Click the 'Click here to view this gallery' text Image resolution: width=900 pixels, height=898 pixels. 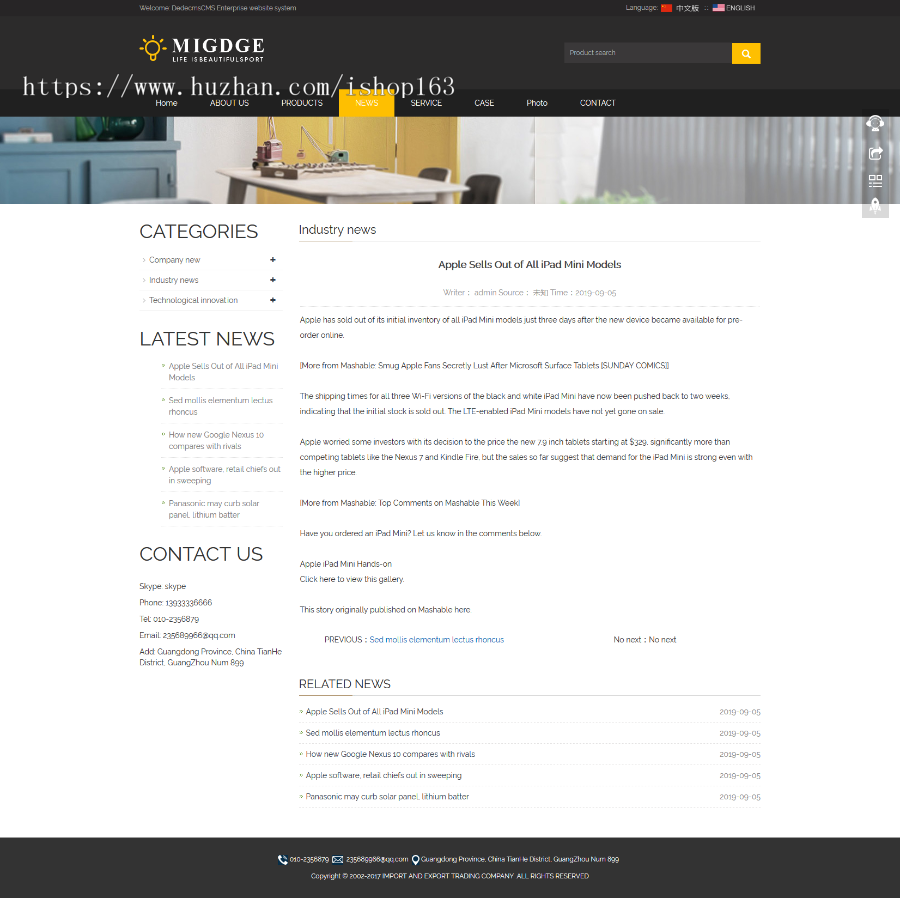coord(351,580)
